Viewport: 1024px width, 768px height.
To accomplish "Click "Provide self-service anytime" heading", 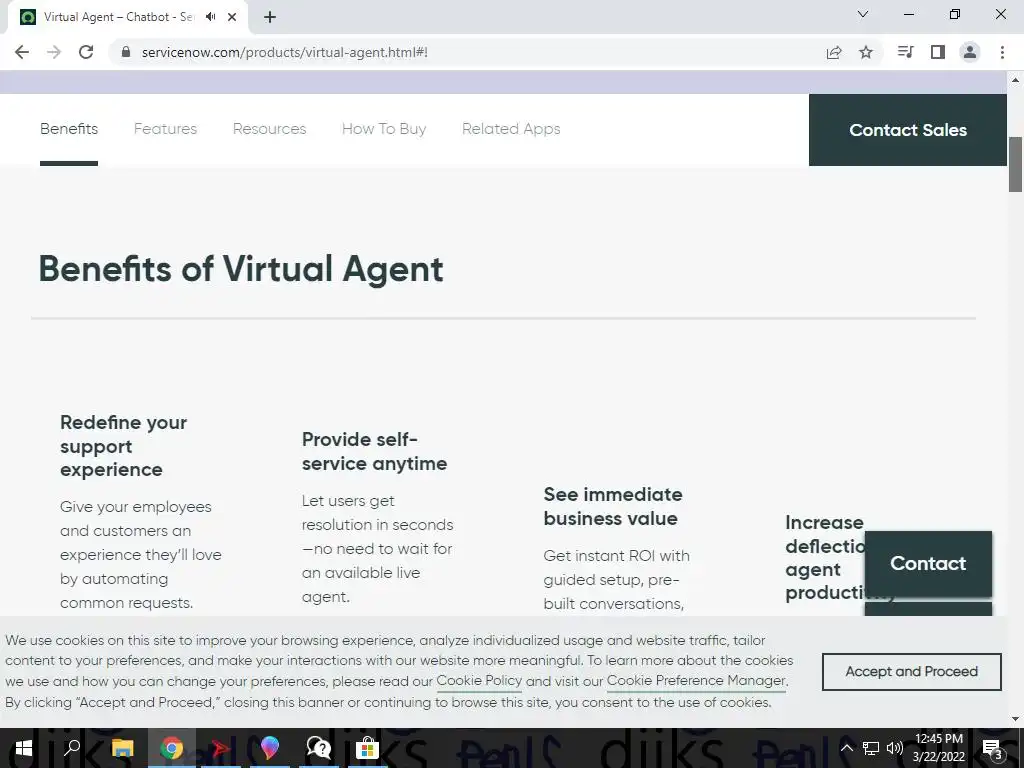I will (x=374, y=451).
